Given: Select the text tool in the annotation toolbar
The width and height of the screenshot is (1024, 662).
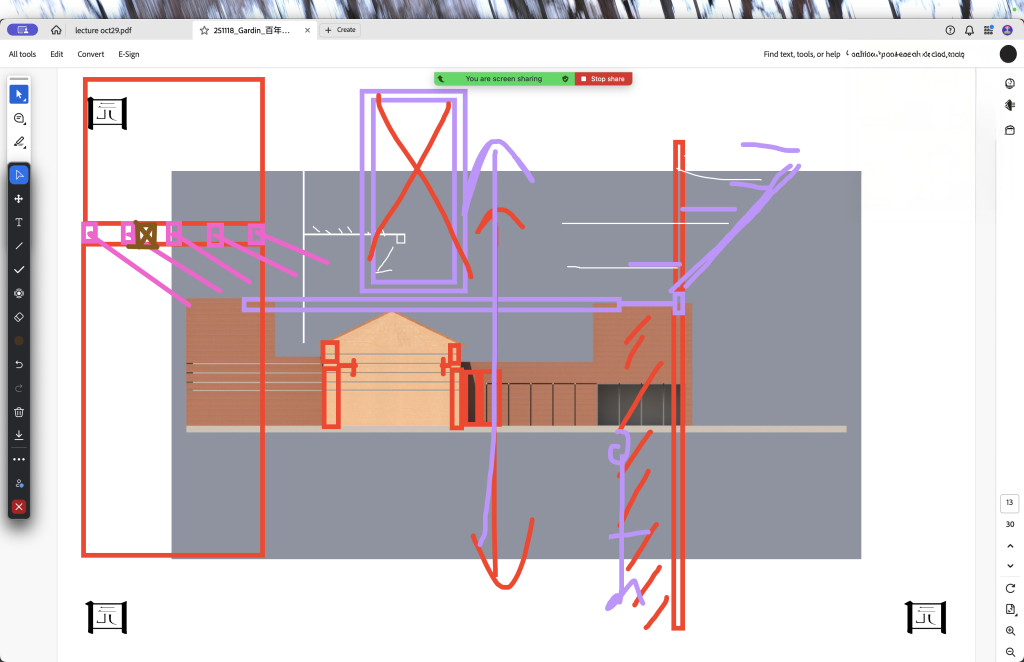Looking at the screenshot, I should (19, 222).
